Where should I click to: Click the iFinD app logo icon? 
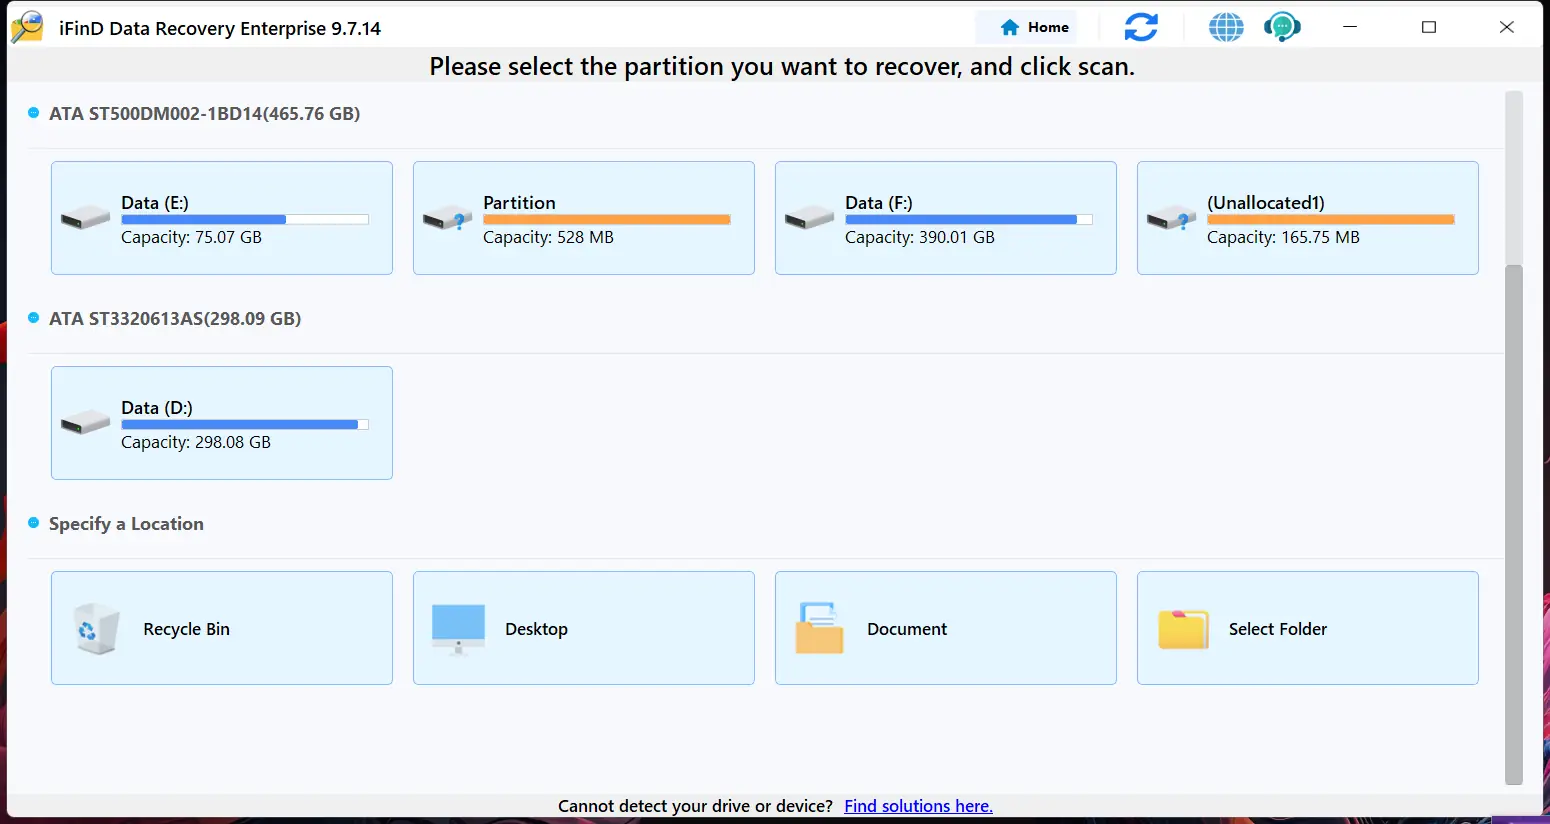27,27
